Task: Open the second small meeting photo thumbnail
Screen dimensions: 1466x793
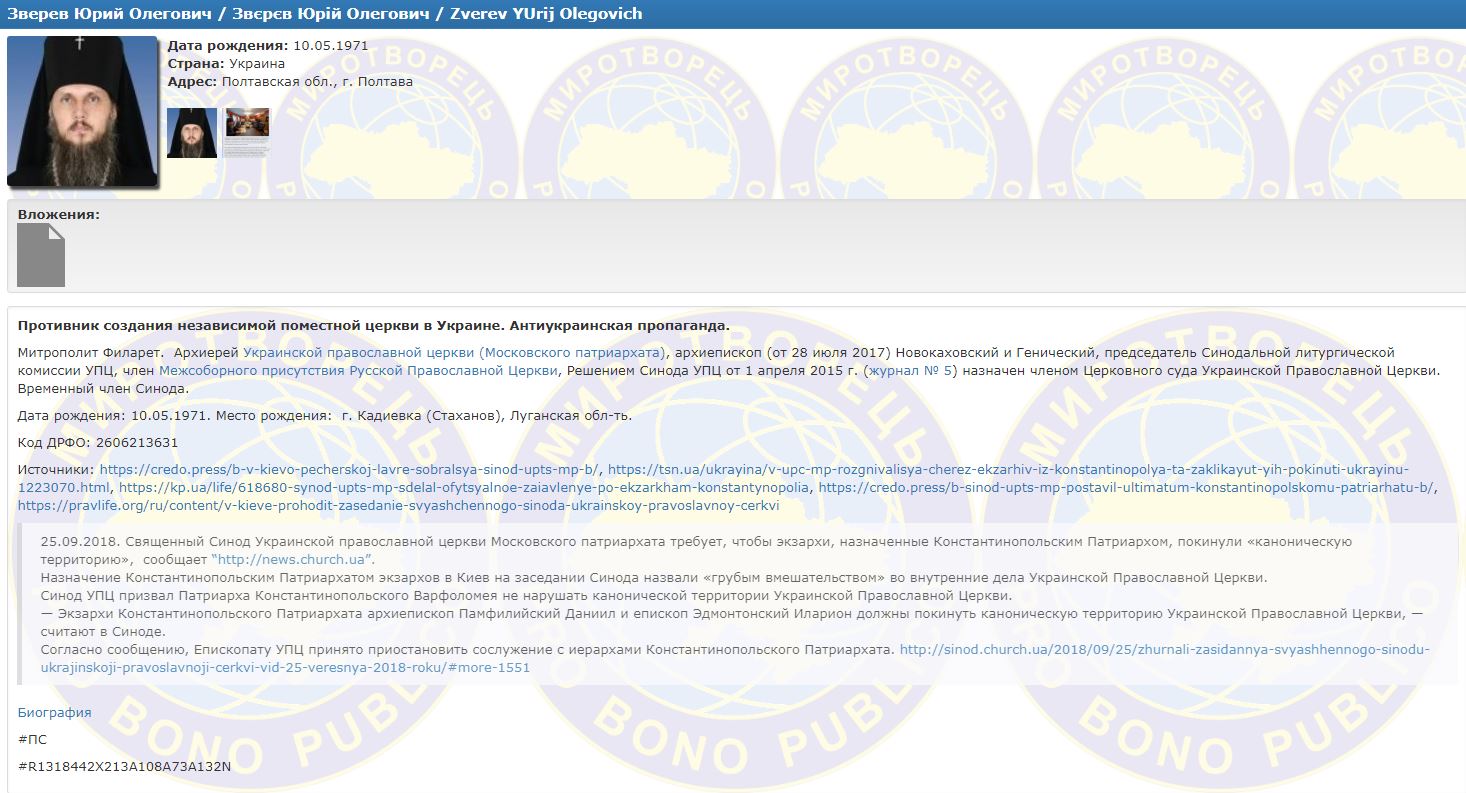Action: tap(247, 133)
